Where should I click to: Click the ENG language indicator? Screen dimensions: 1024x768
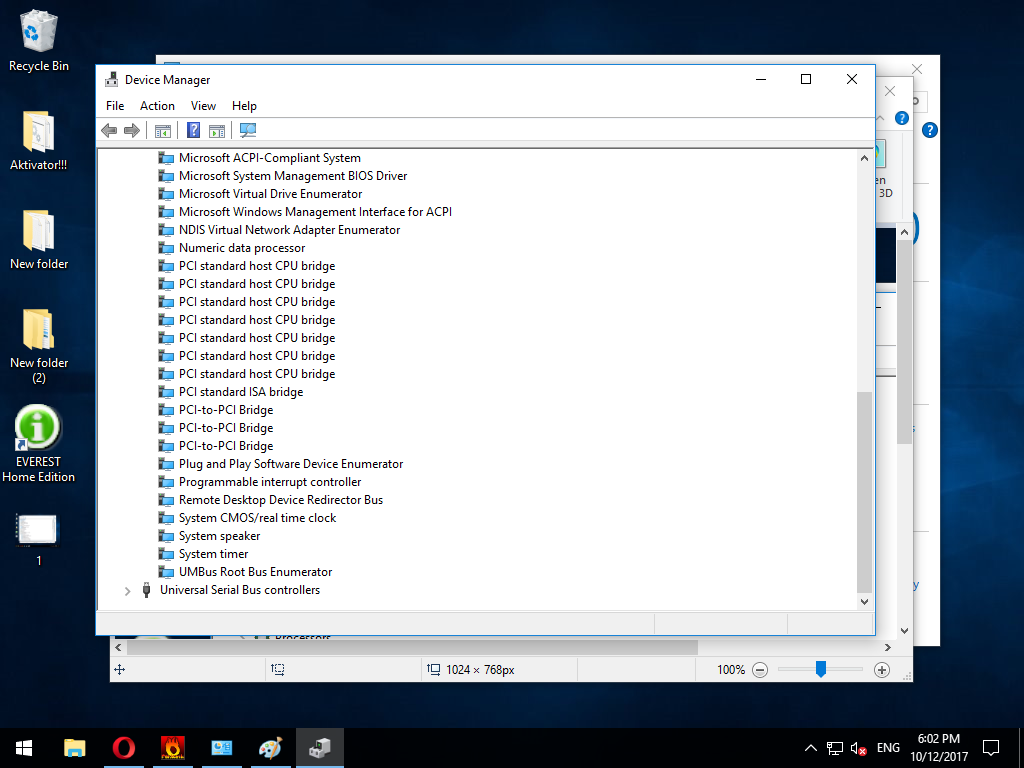point(888,748)
